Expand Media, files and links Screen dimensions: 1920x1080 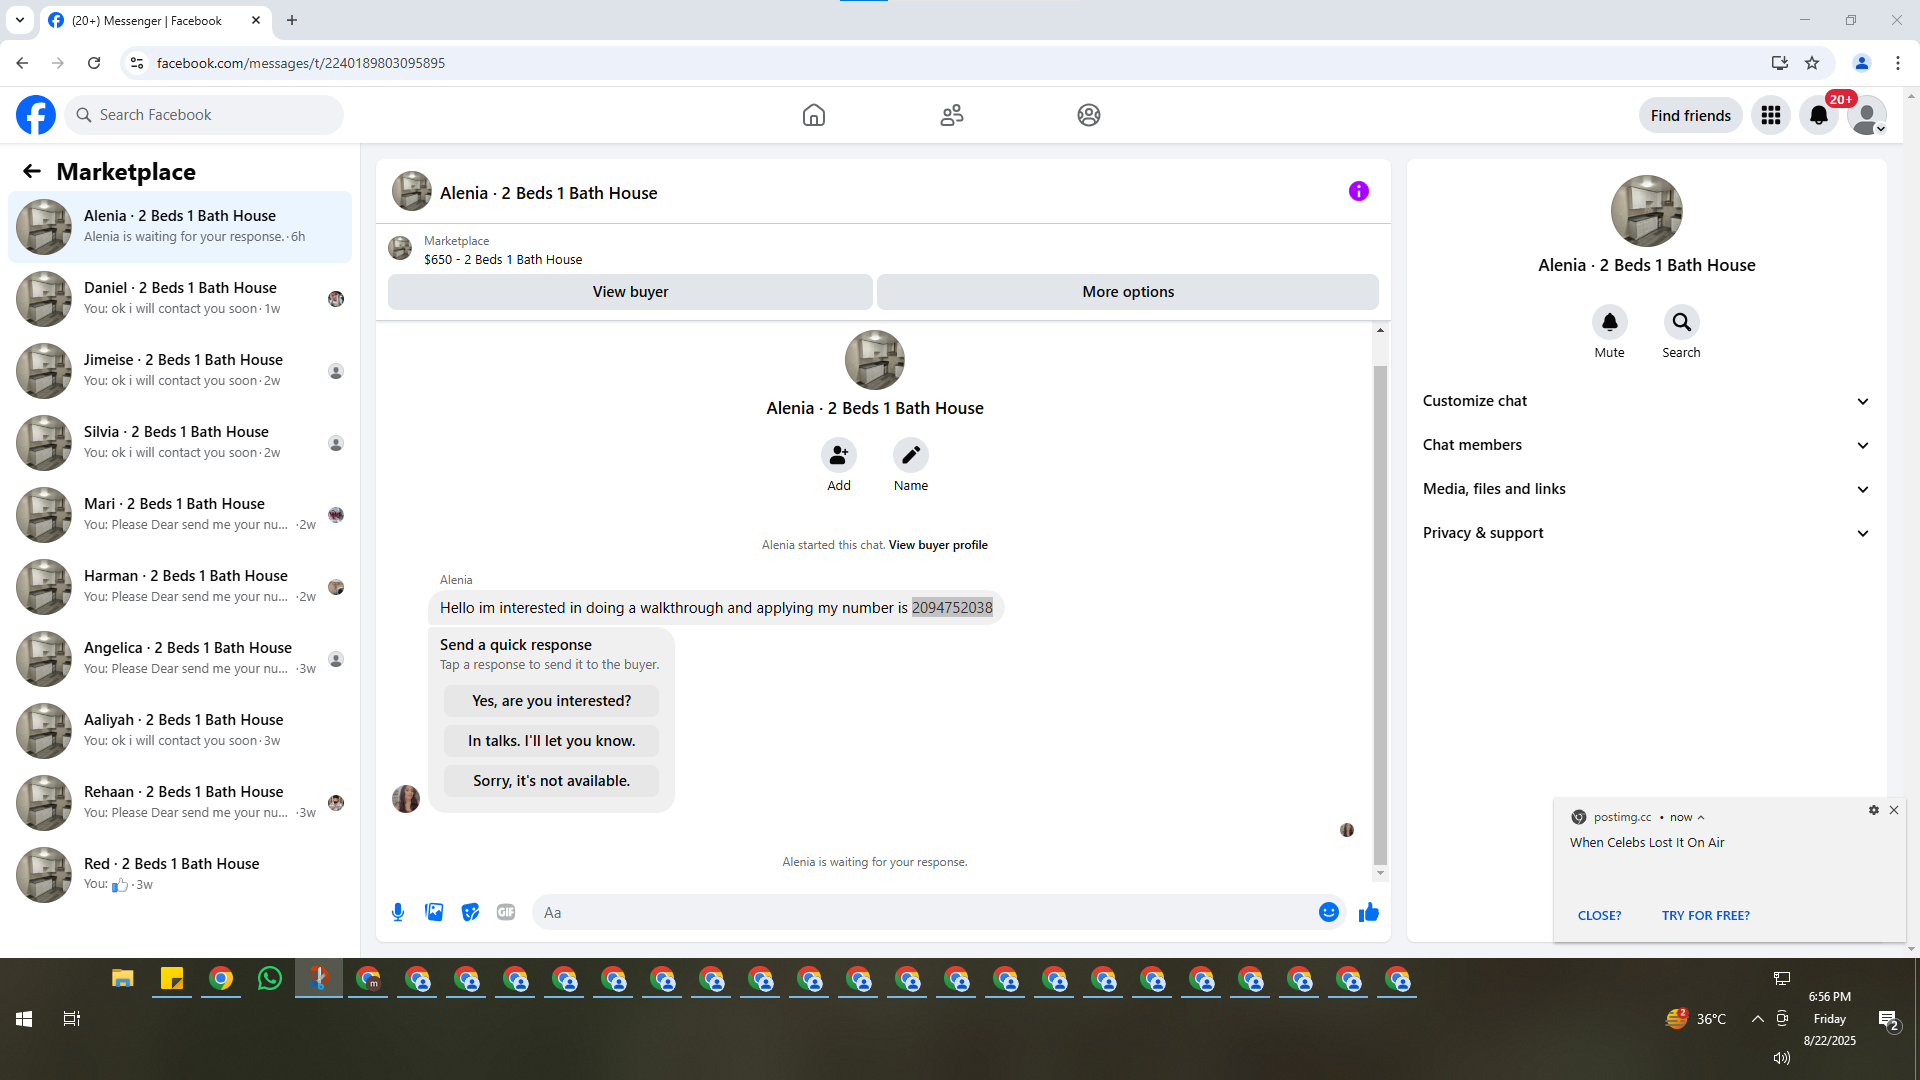pyautogui.click(x=1646, y=489)
